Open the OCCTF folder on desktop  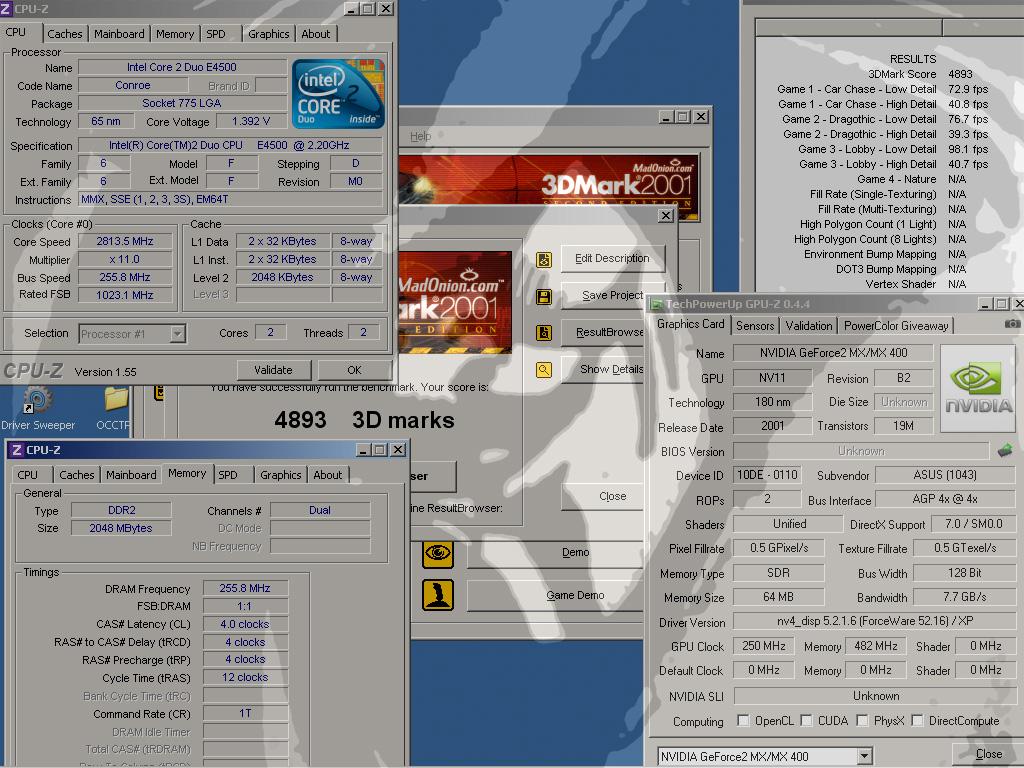114,409
